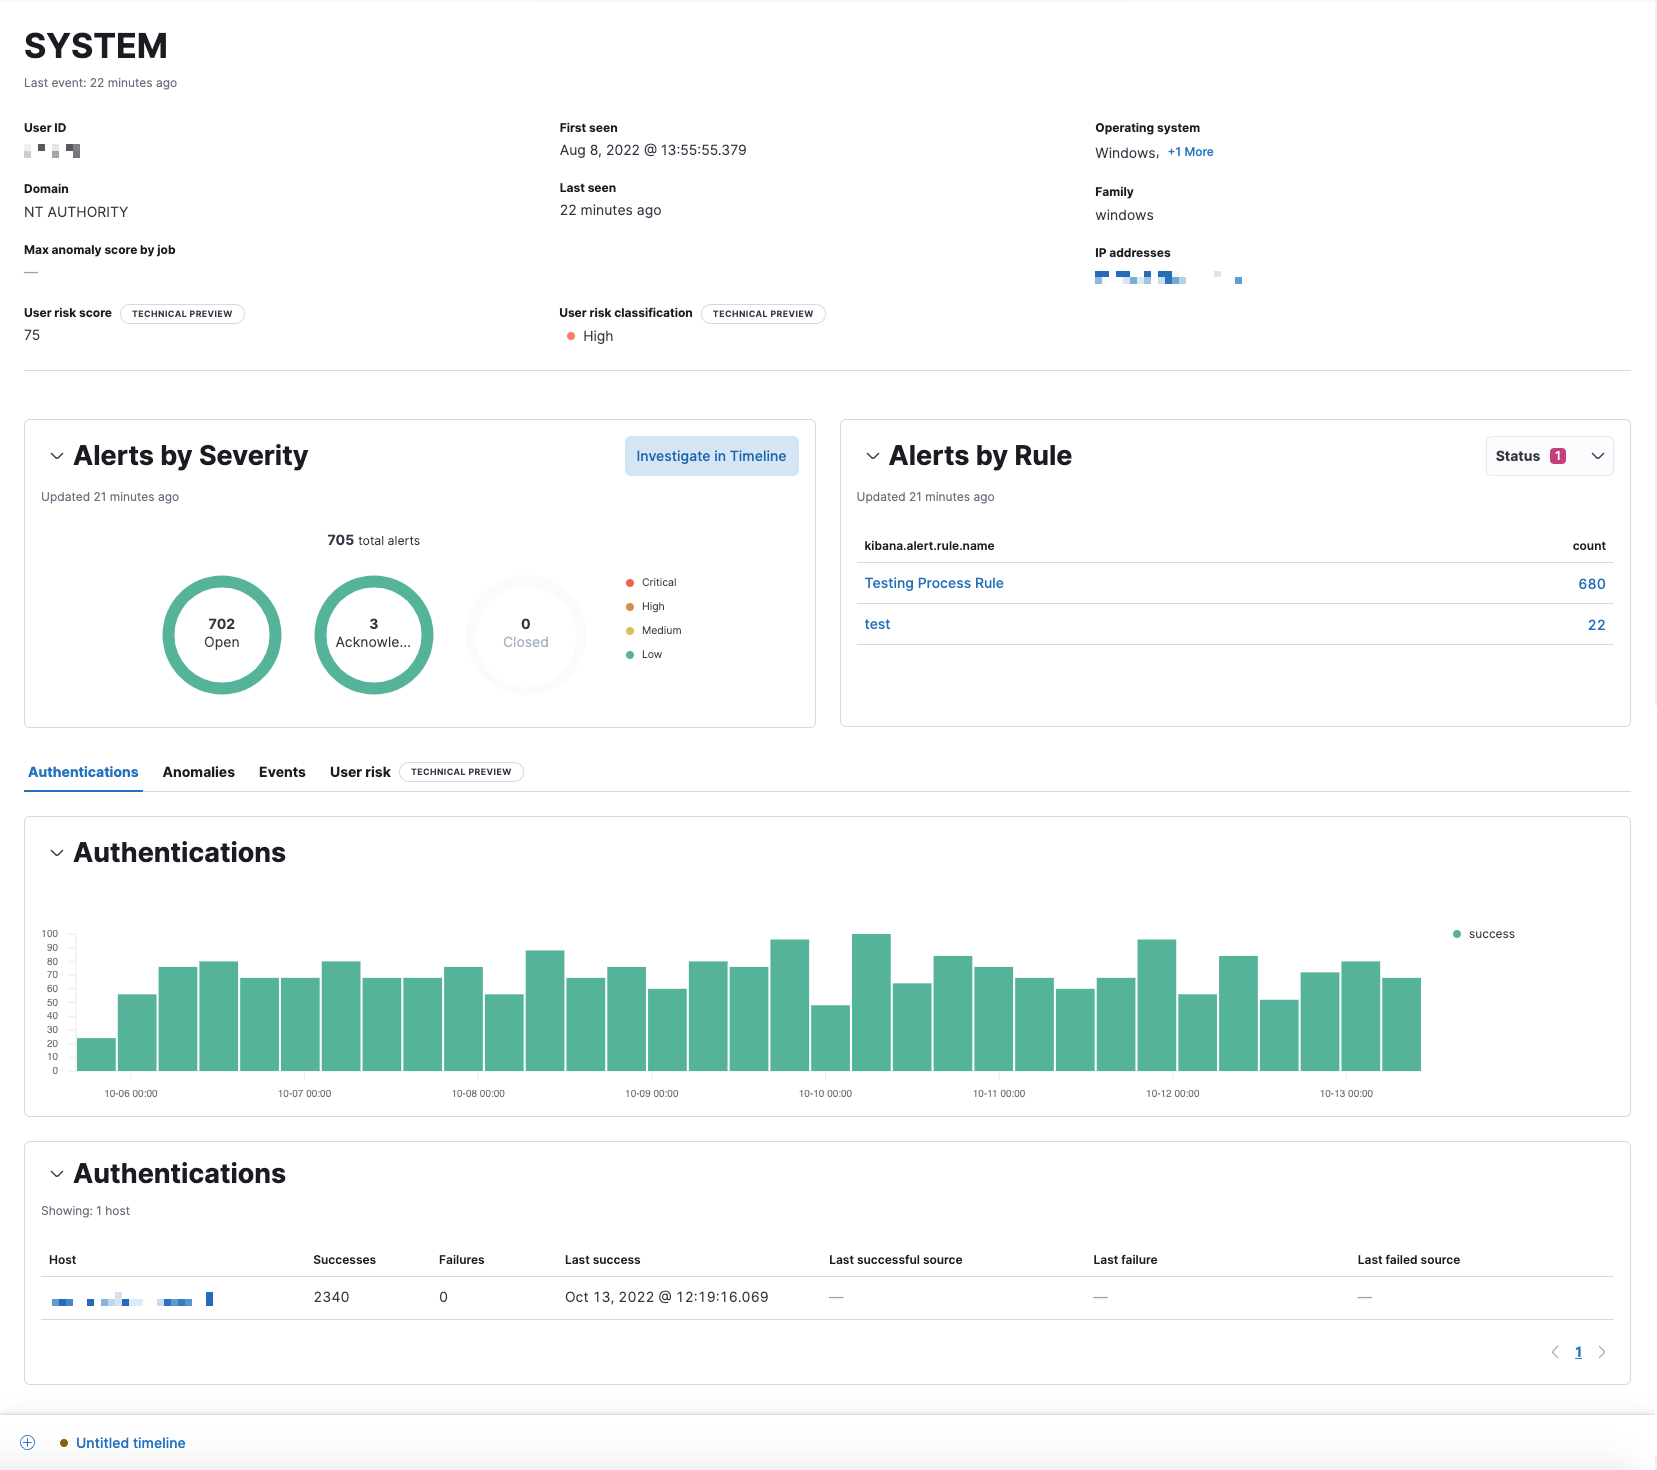Click the 702 Open alerts donut
Screen dimensions: 1657x1470
click(x=222, y=634)
